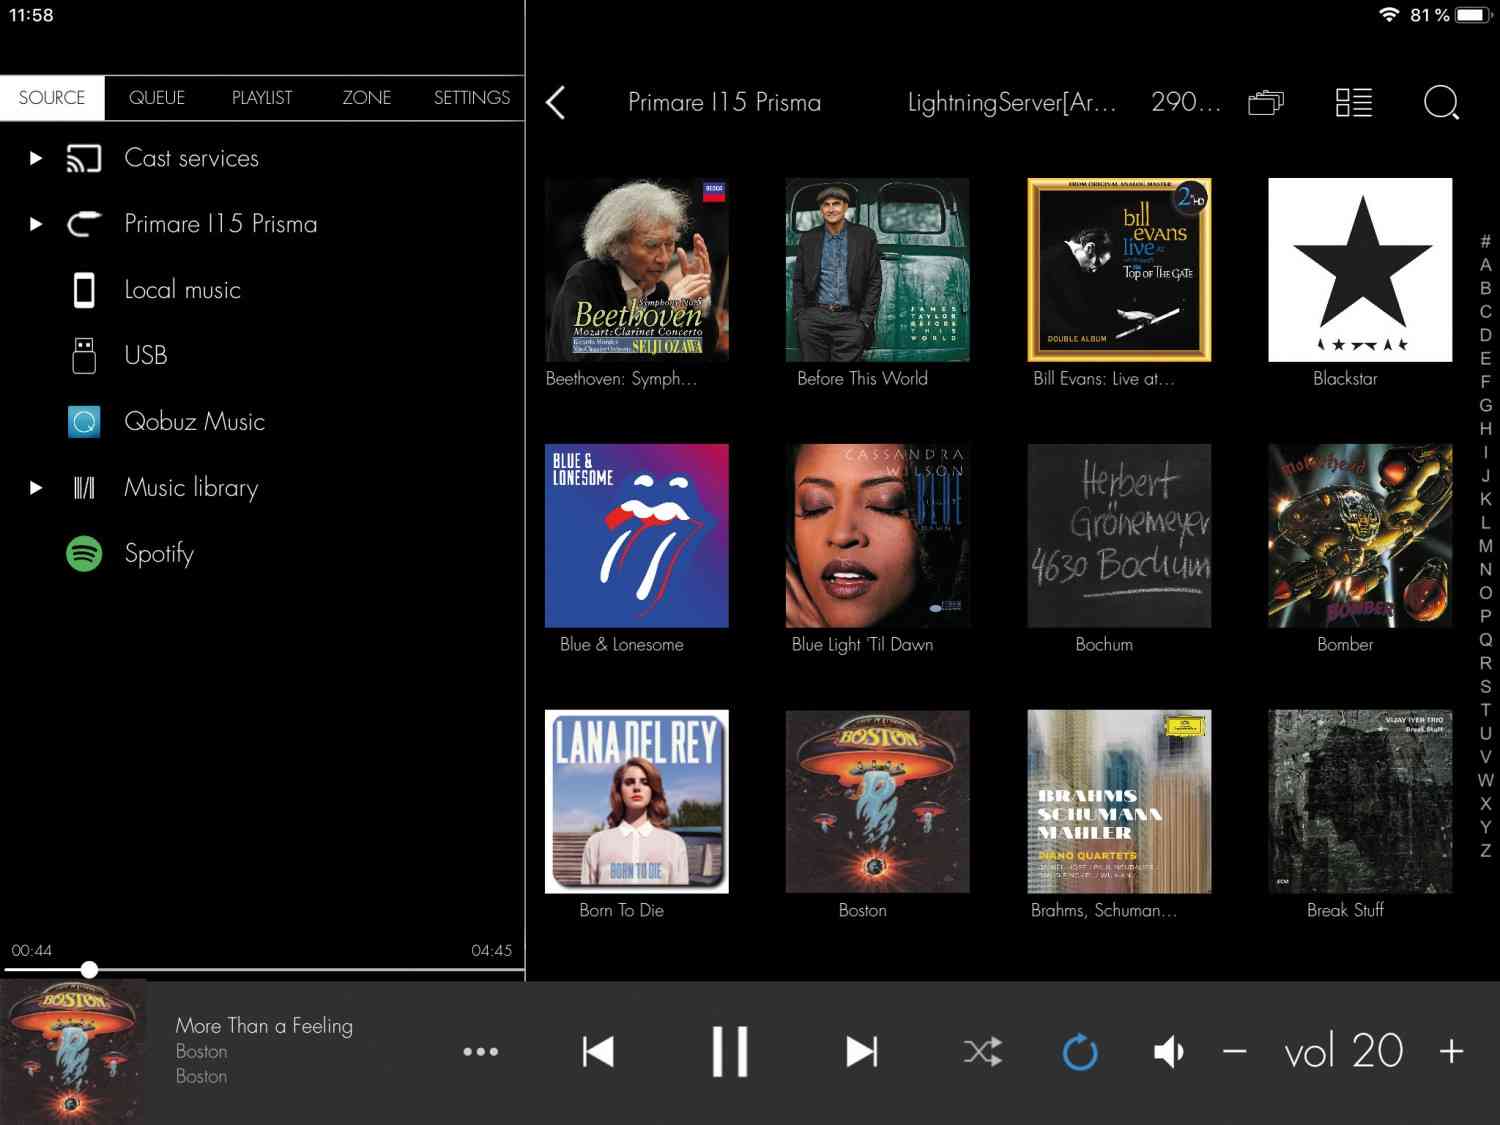The image size is (1500, 1125).
Task: Click the Primare I15 Prisma breadcrumb
Action: [x=725, y=102]
